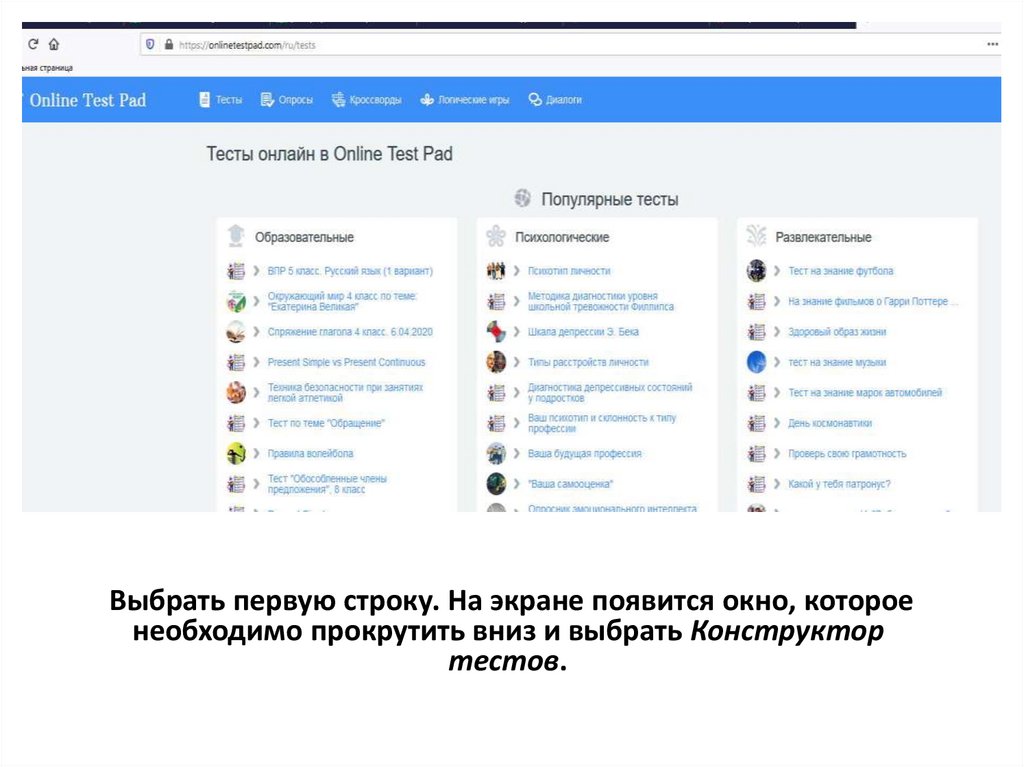Open Правила волейбола test
The height and width of the screenshot is (767, 1024).
pos(310,453)
